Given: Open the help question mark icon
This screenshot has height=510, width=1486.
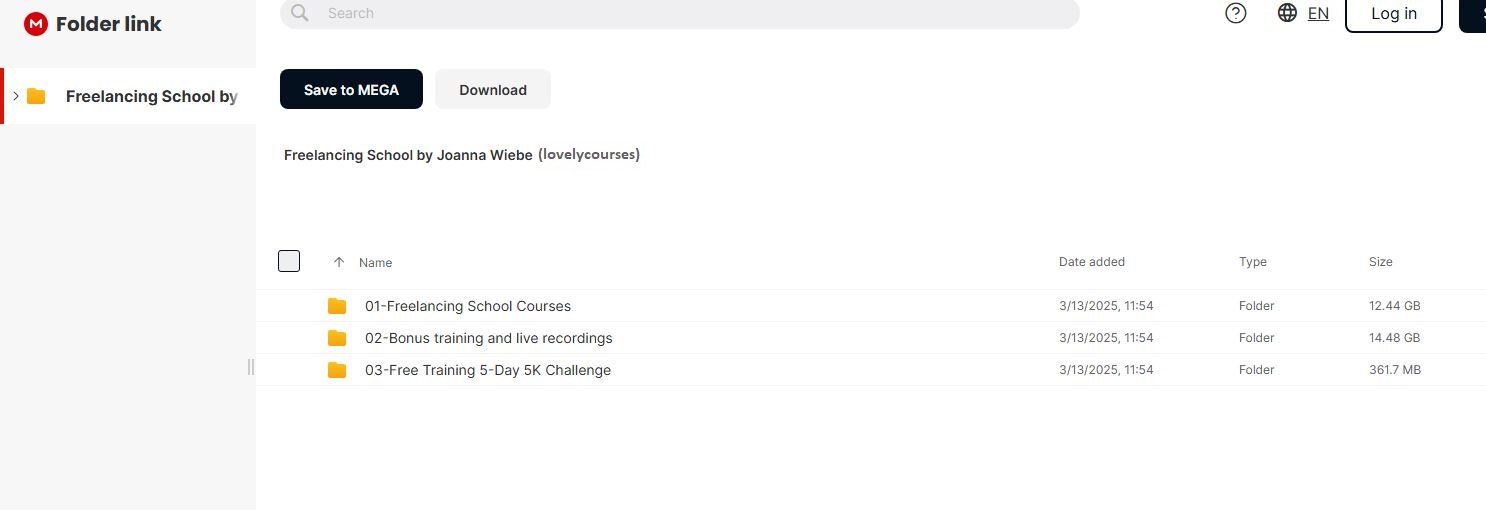Looking at the screenshot, I should 1236,13.
